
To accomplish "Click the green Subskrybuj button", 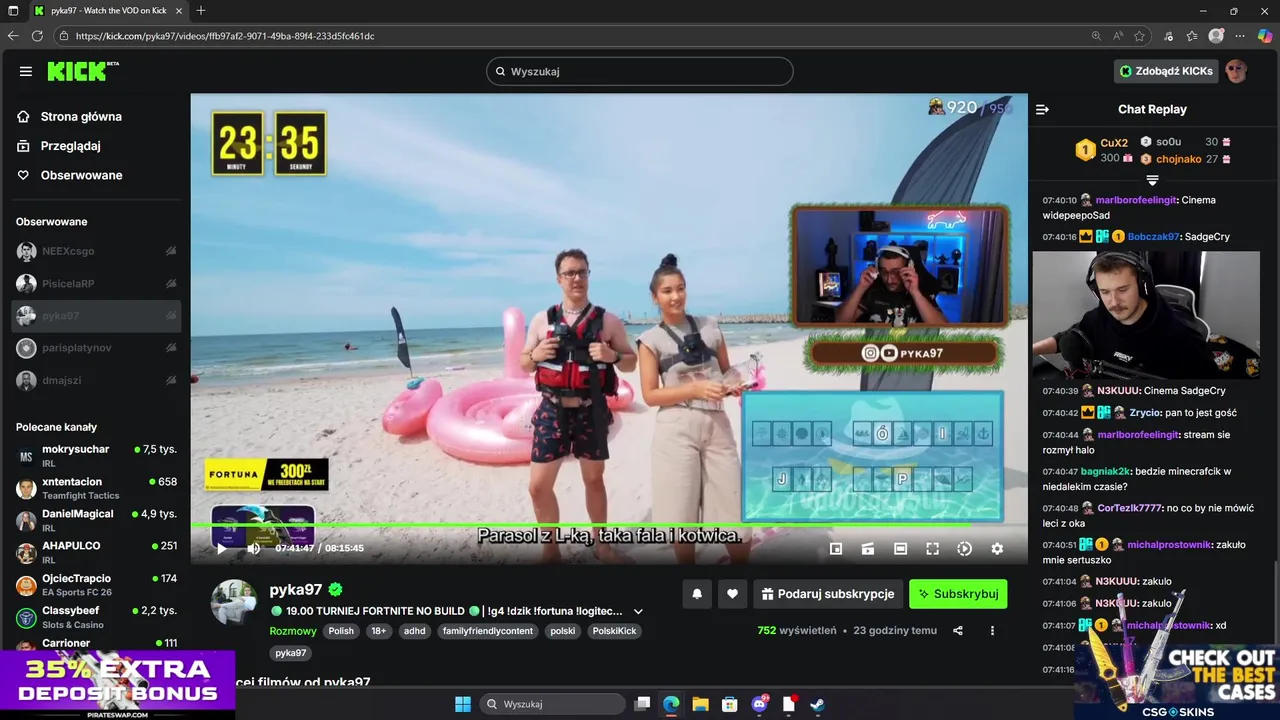I will (x=958, y=594).
